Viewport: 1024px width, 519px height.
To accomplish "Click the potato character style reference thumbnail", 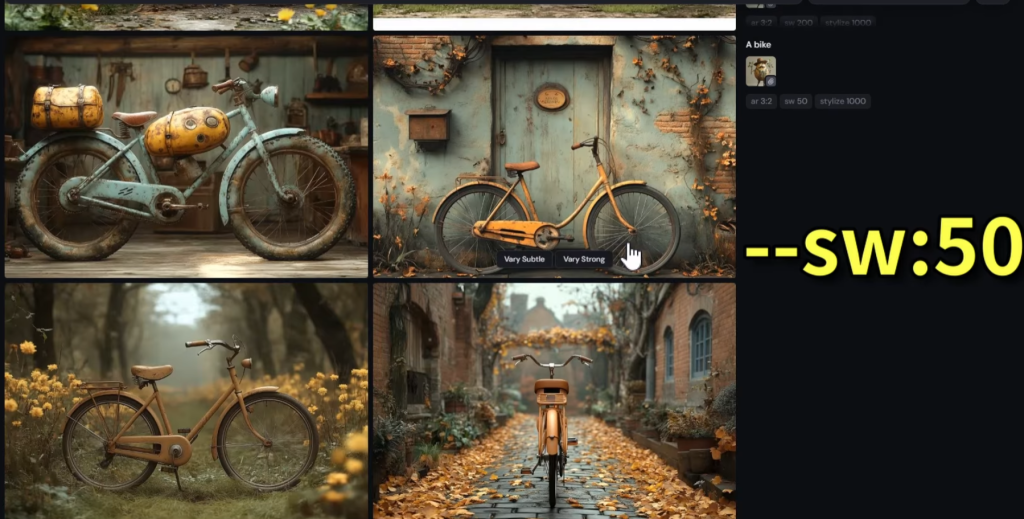I will click(x=760, y=70).
